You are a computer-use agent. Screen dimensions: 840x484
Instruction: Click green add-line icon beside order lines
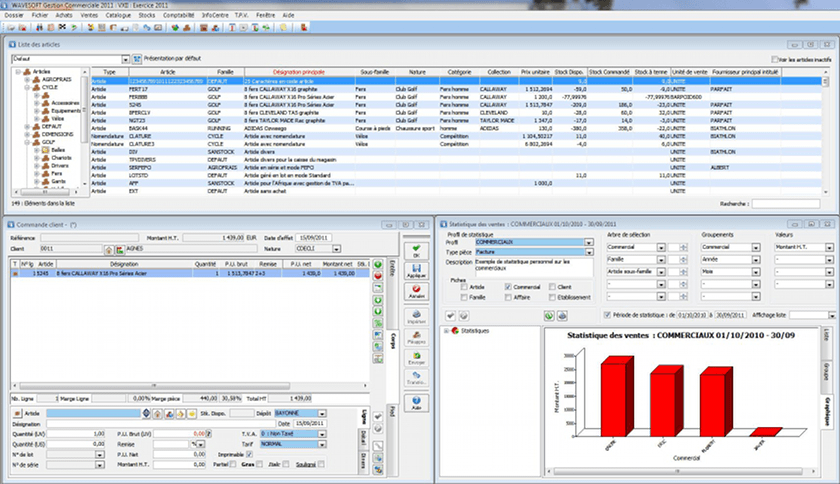pos(378,265)
